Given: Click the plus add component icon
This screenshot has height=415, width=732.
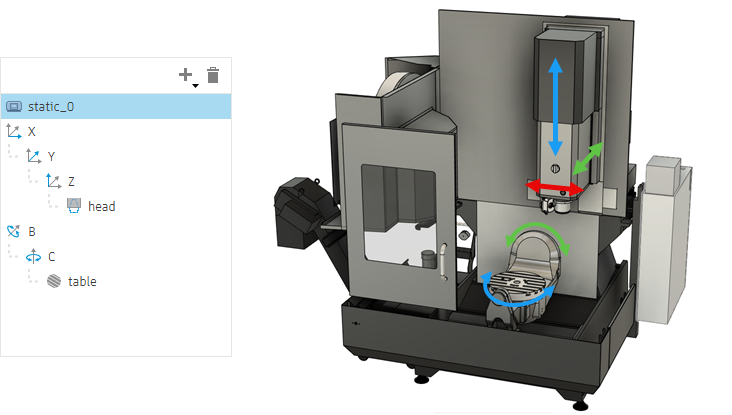Looking at the screenshot, I should pyautogui.click(x=185, y=75).
